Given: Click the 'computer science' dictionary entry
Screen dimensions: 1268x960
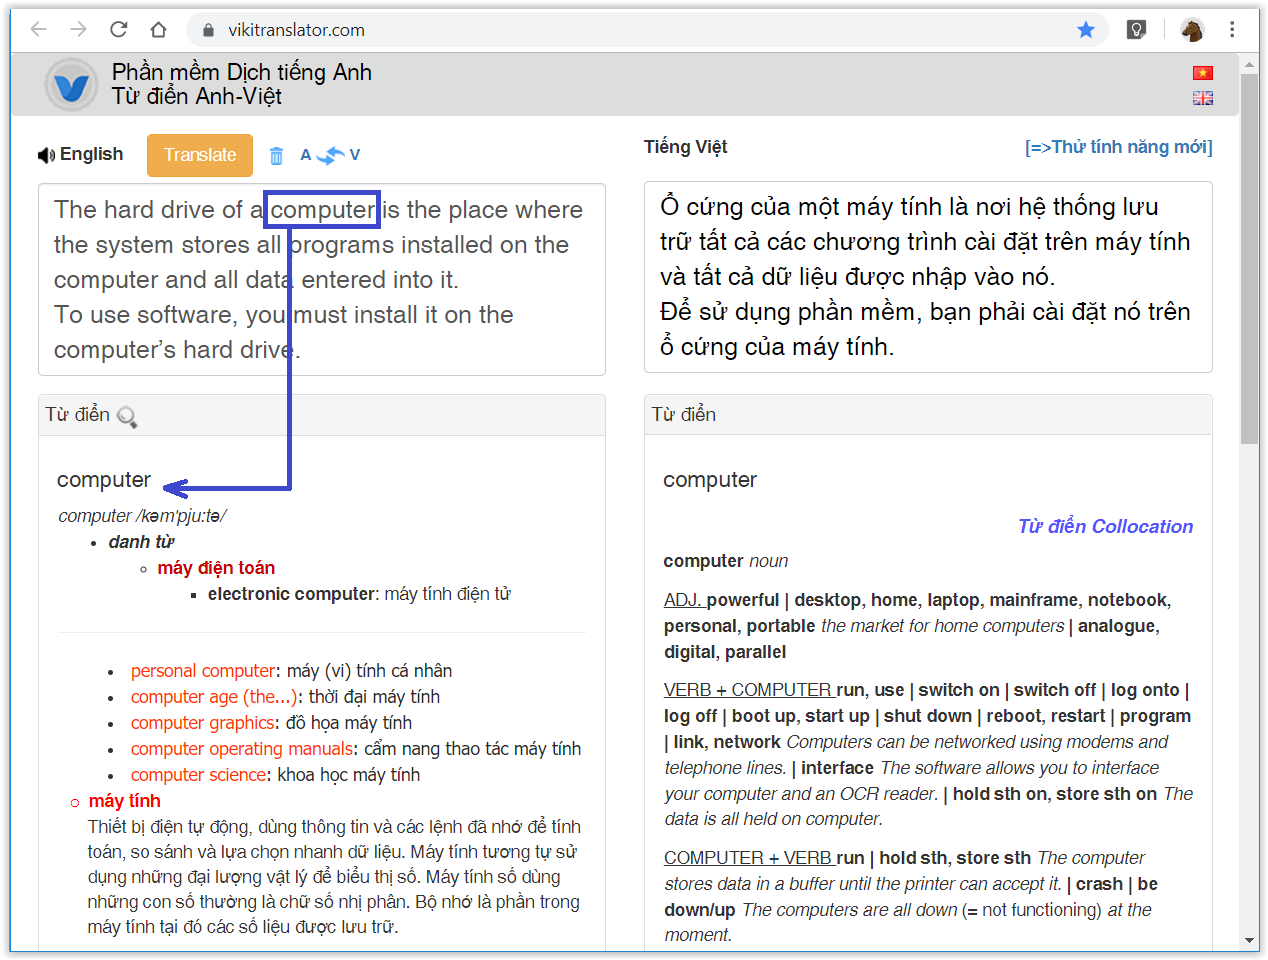Looking at the screenshot, I should click(x=199, y=775).
